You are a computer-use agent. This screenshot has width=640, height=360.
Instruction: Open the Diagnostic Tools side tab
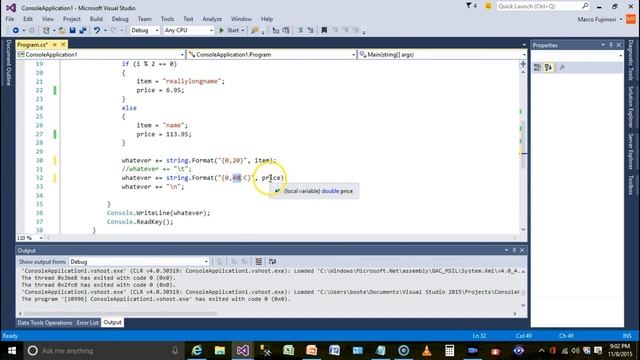(631, 60)
